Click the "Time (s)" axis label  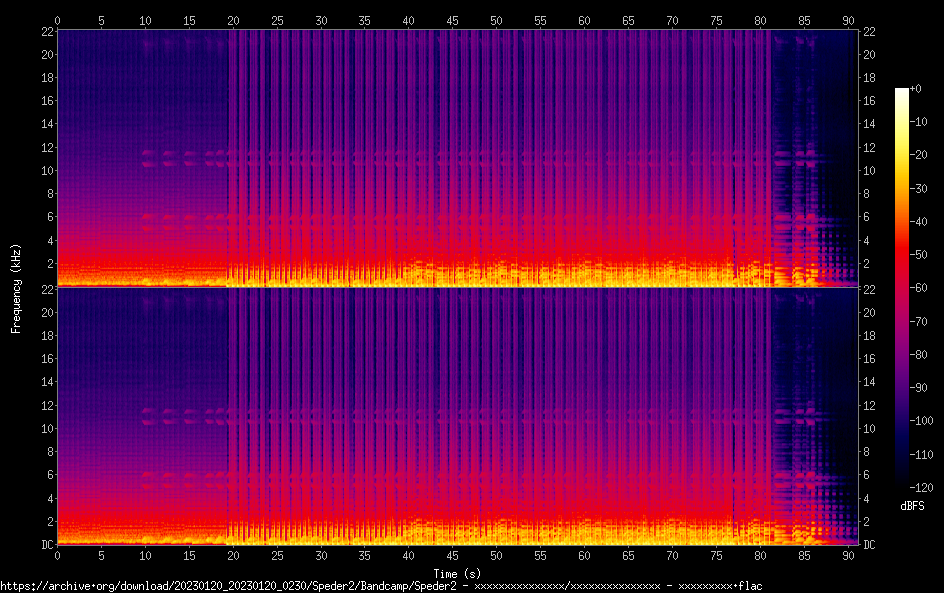[455, 573]
